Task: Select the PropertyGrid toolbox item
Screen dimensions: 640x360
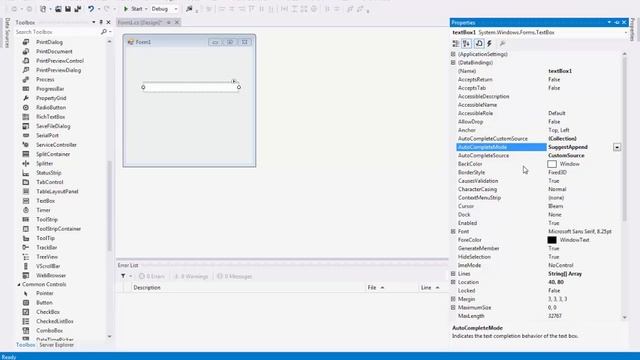Action: tap(51, 98)
